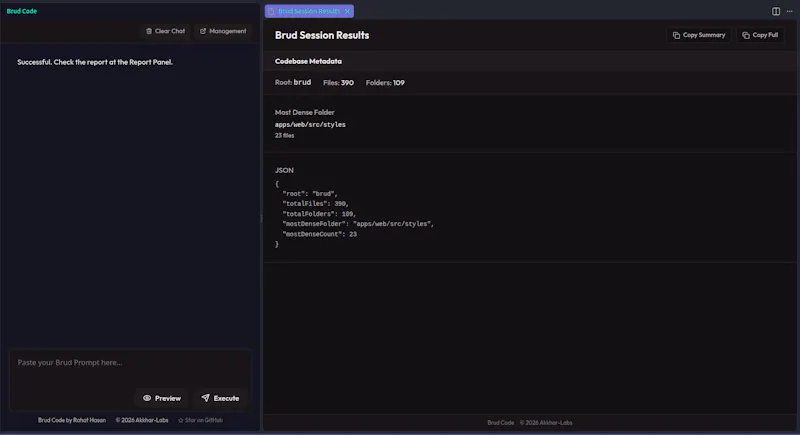The image size is (800, 435).
Task: Click the file icon on the results tab
Action: click(x=271, y=11)
